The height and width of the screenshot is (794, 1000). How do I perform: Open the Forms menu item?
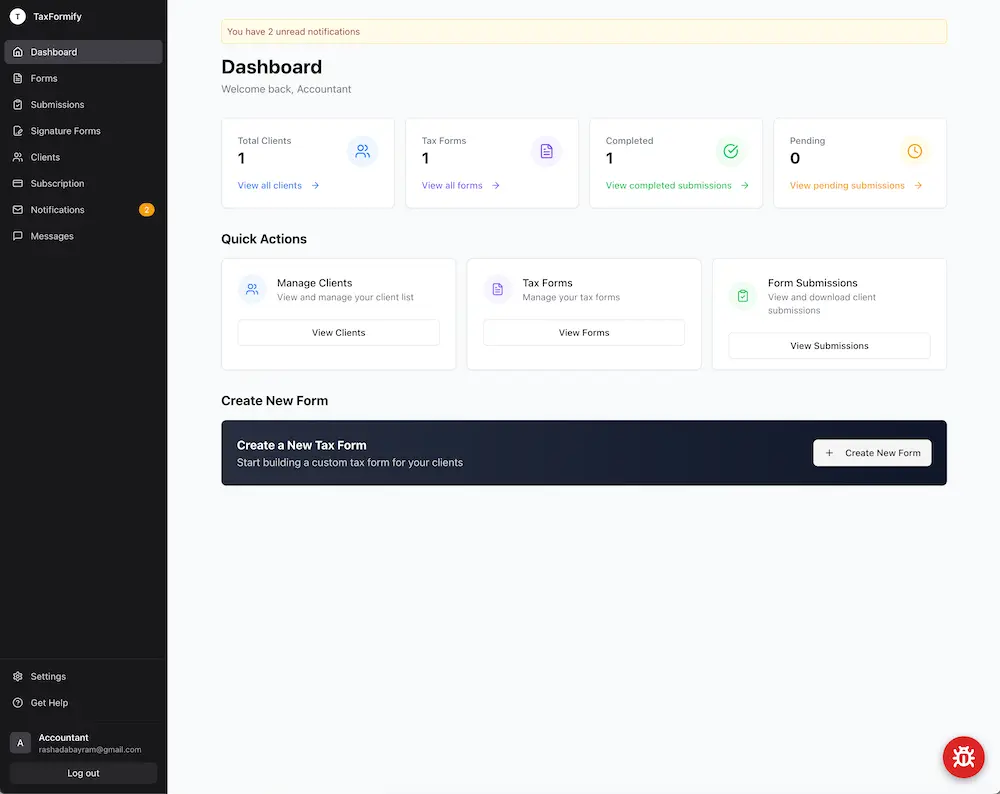click(84, 78)
